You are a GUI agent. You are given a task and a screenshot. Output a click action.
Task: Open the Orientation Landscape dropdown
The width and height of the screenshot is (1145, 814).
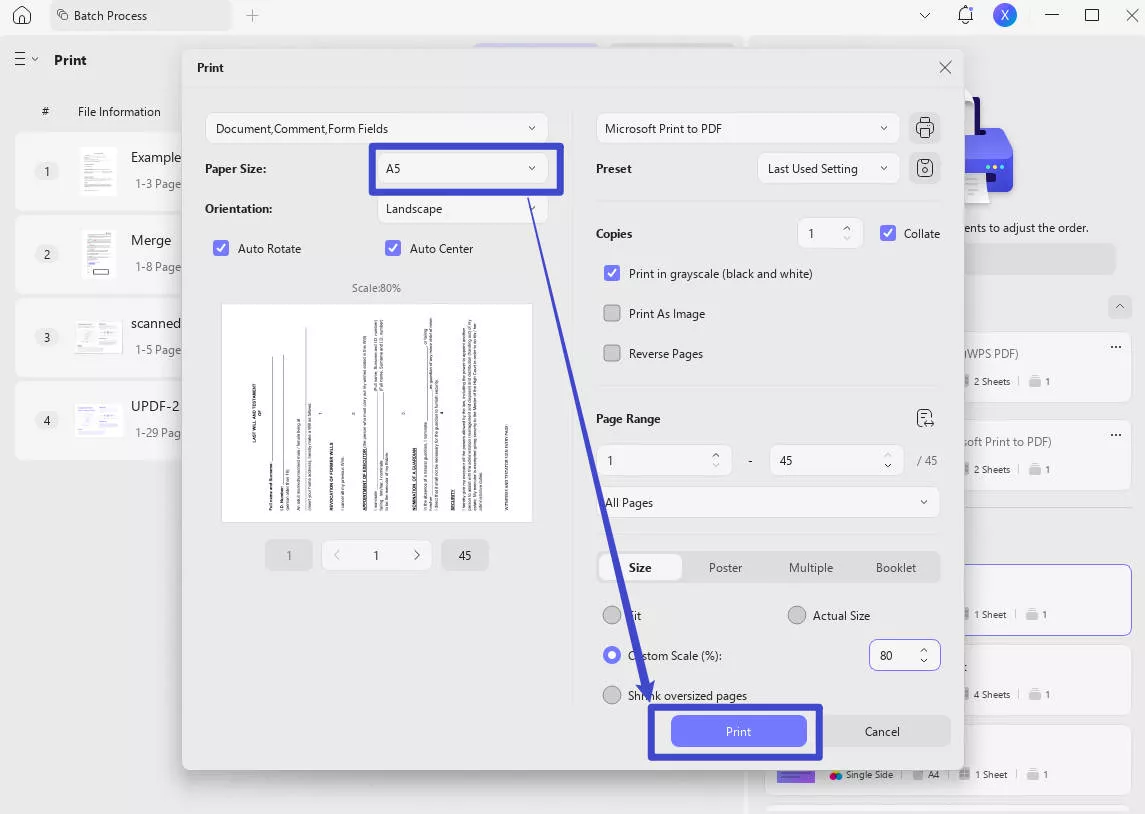(462, 209)
